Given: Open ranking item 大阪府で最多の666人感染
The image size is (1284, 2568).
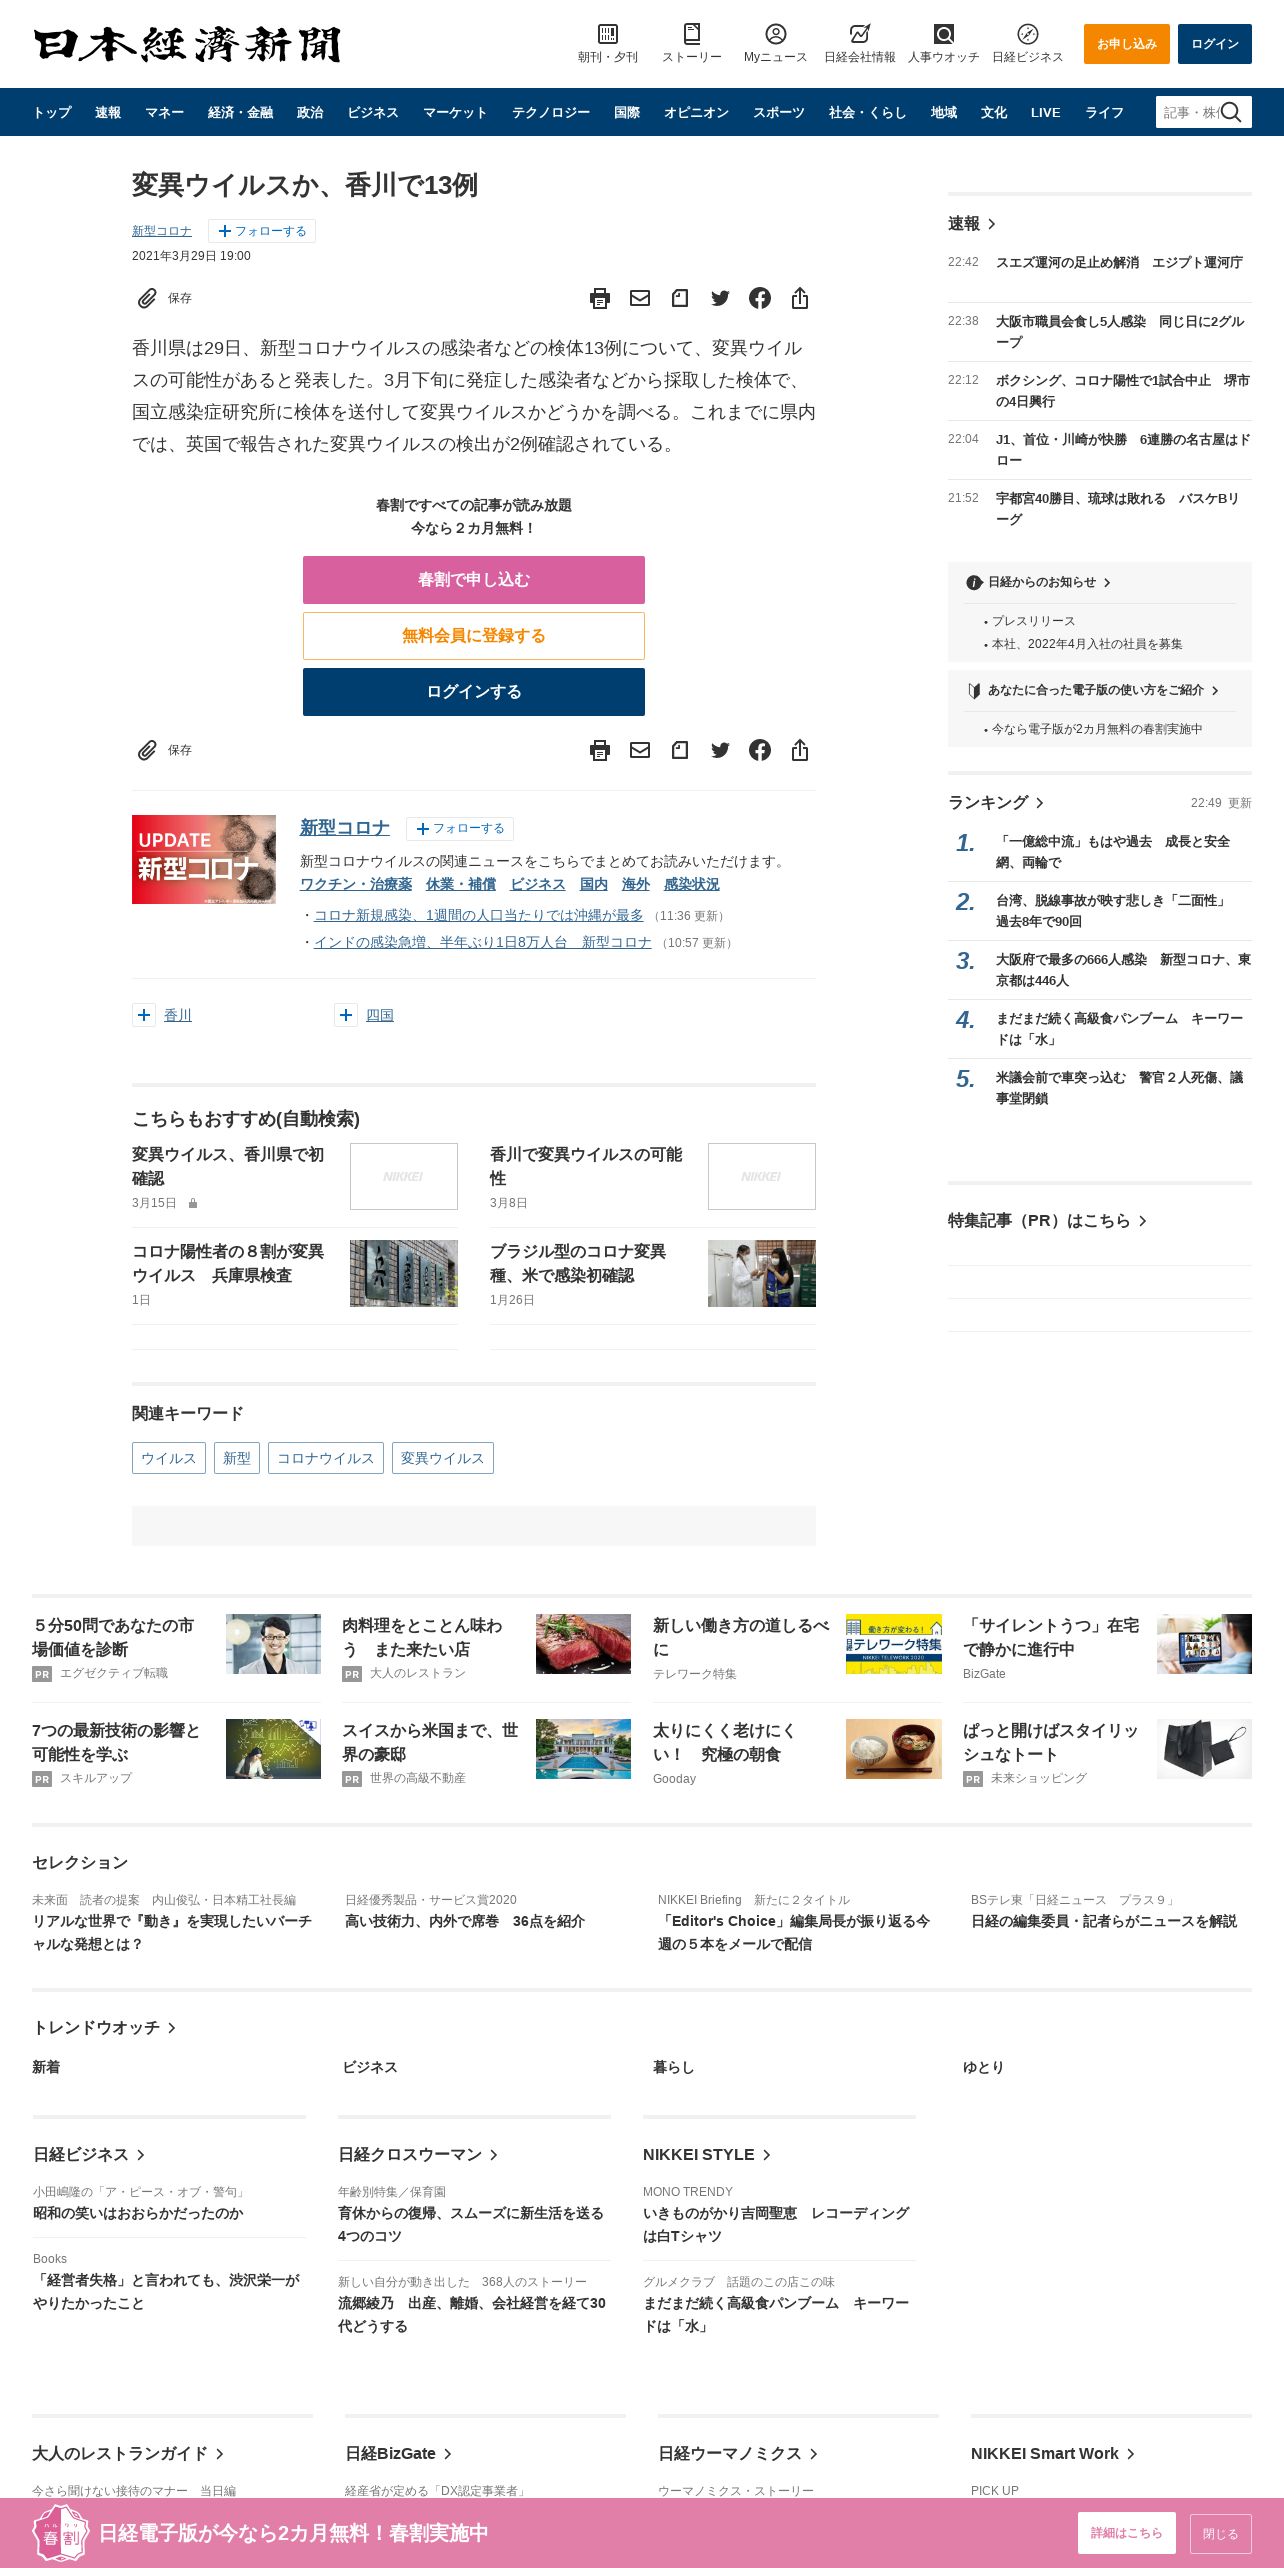Looking at the screenshot, I should (1123, 970).
